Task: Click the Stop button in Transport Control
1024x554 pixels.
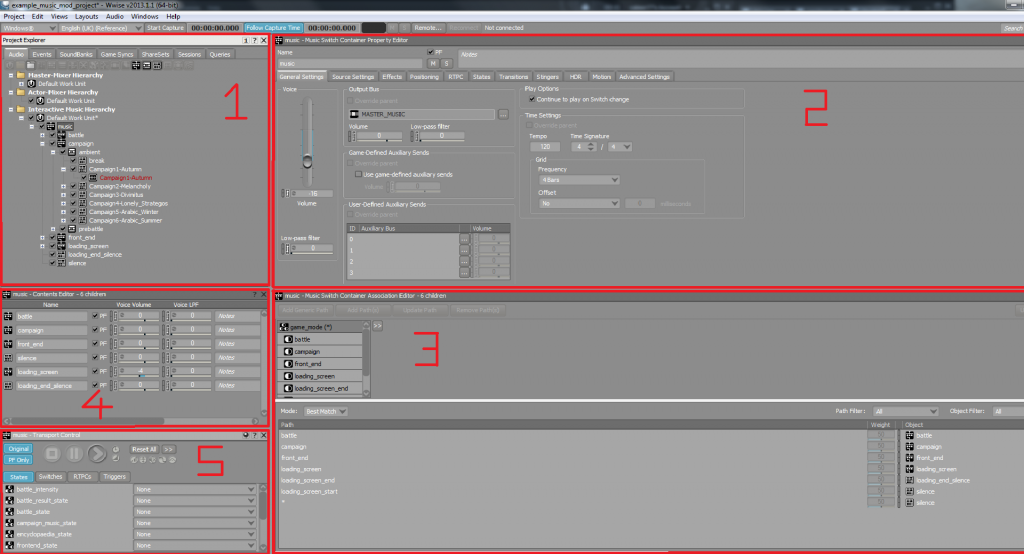Action: [53, 453]
